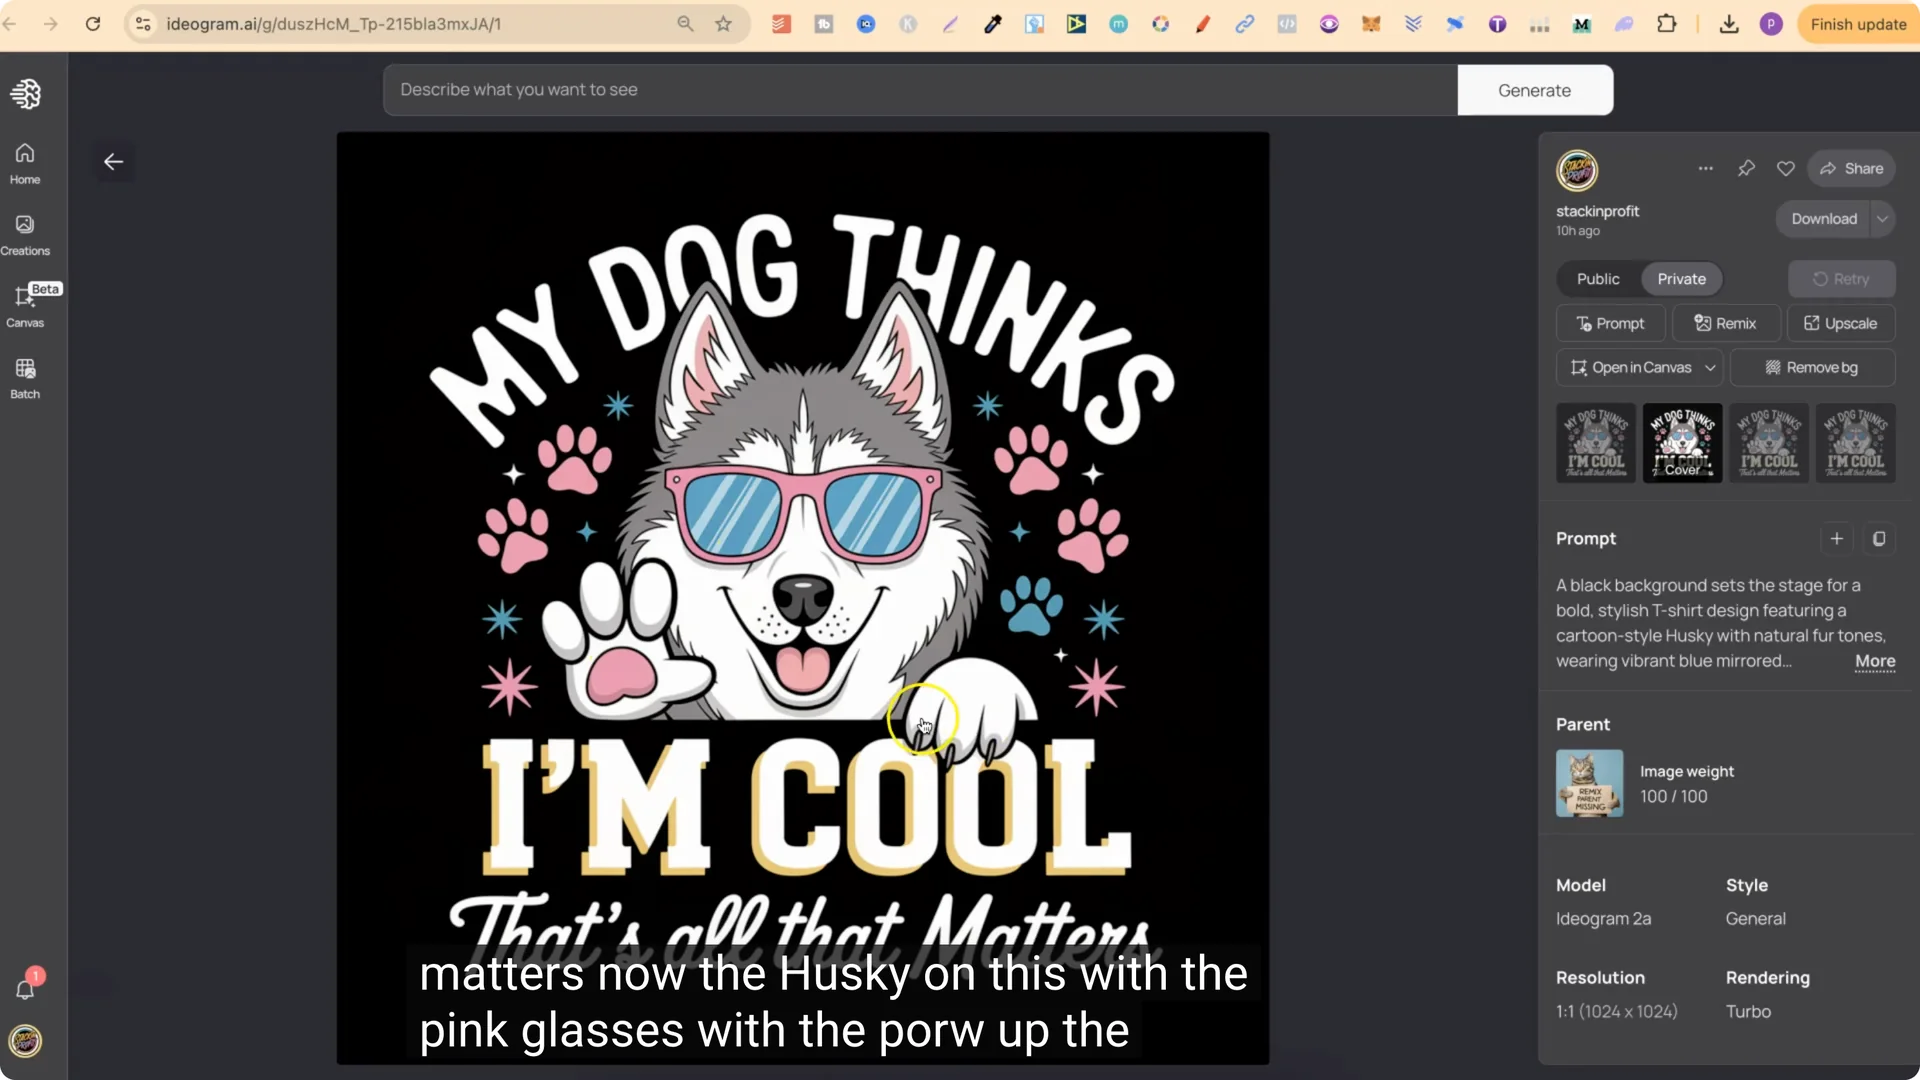The image size is (1920, 1080).
Task: Expand the Download options chevron
Action: click(1882, 218)
